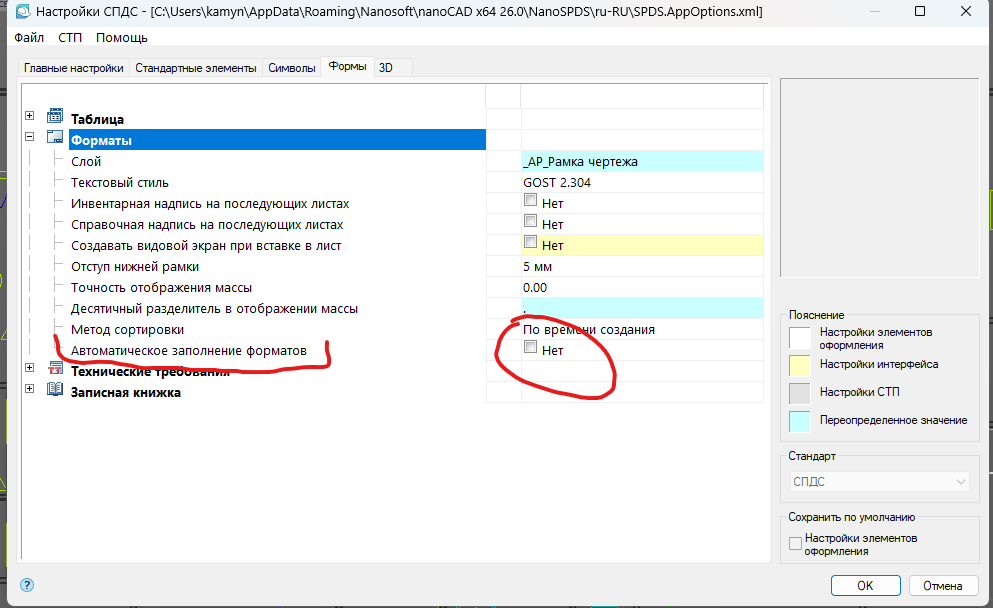Tick Настройки элементов оформления save-default checkbox
993x608 pixels.
click(x=796, y=544)
